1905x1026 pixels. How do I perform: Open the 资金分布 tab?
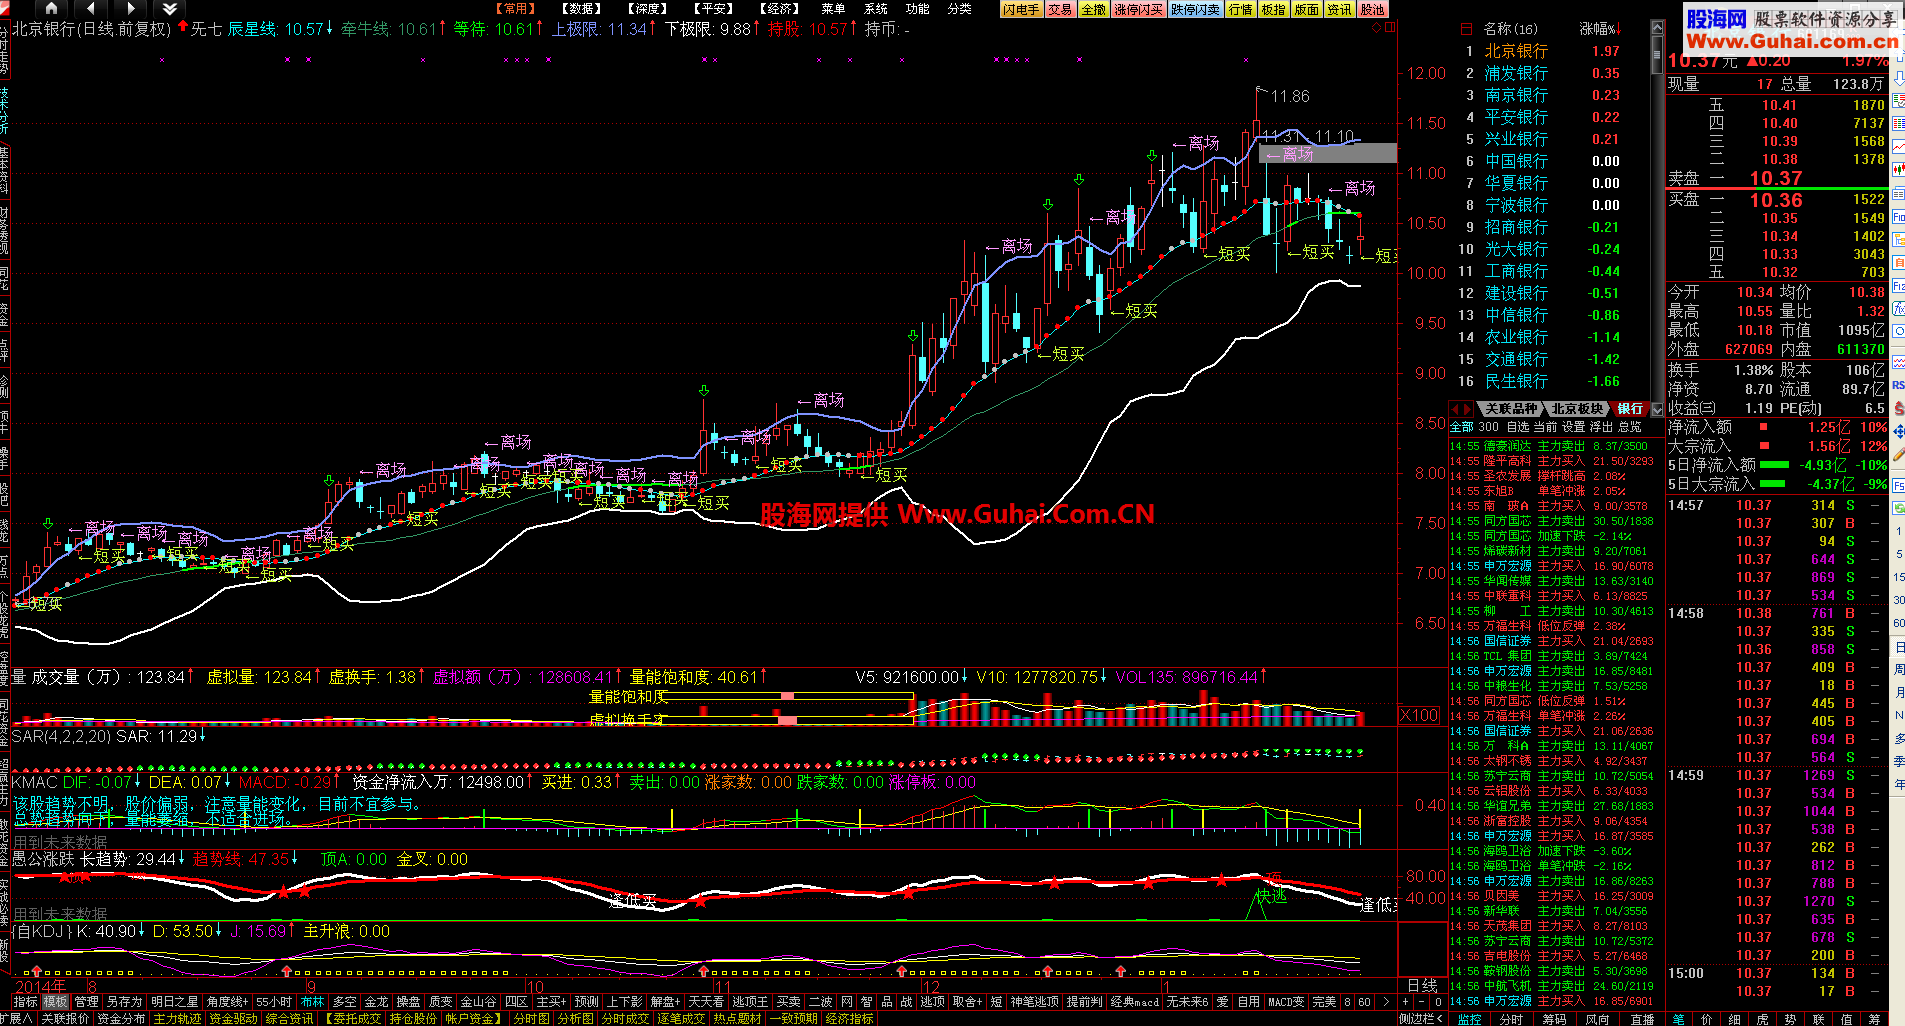point(122,1018)
